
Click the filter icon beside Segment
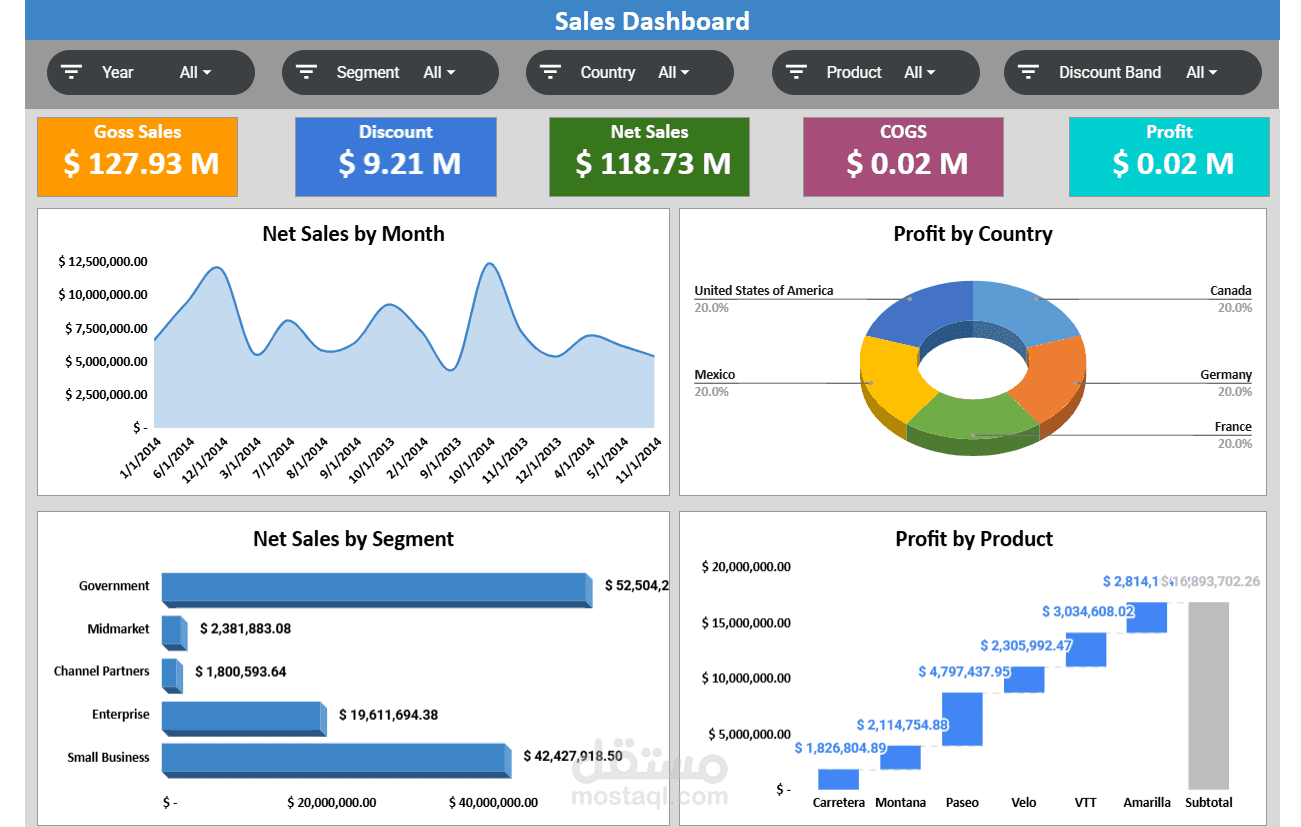(x=306, y=72)
